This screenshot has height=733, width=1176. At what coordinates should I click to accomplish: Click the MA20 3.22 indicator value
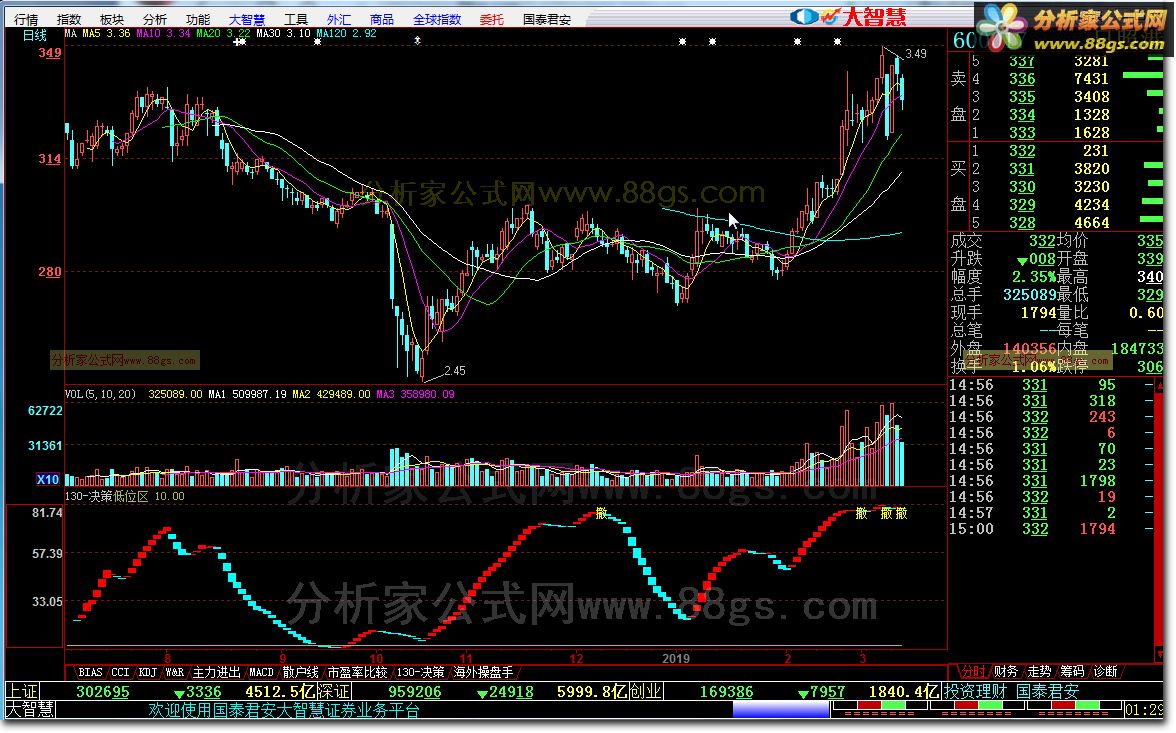pos(223,34)
